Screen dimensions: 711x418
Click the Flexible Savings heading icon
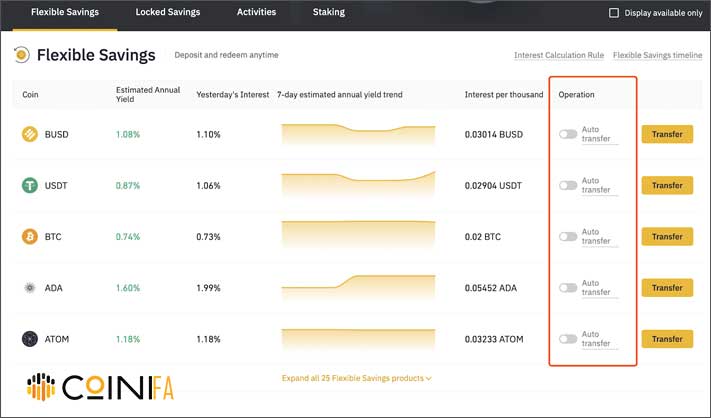[21, 55]
